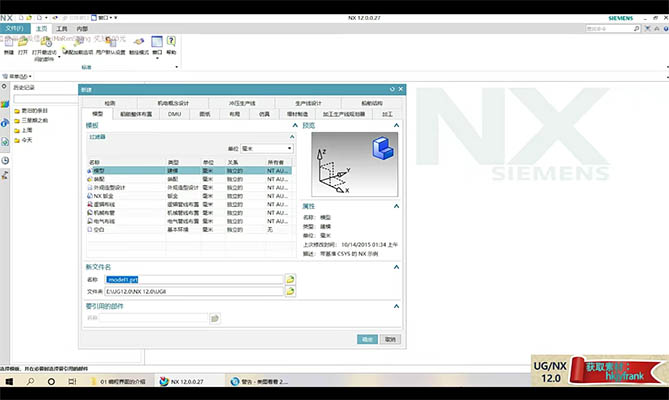Image resolution: width=669 pixels, height=400 pixels.
Task: Select Mechatronics Concept Design tab
Action: (173, 103)
